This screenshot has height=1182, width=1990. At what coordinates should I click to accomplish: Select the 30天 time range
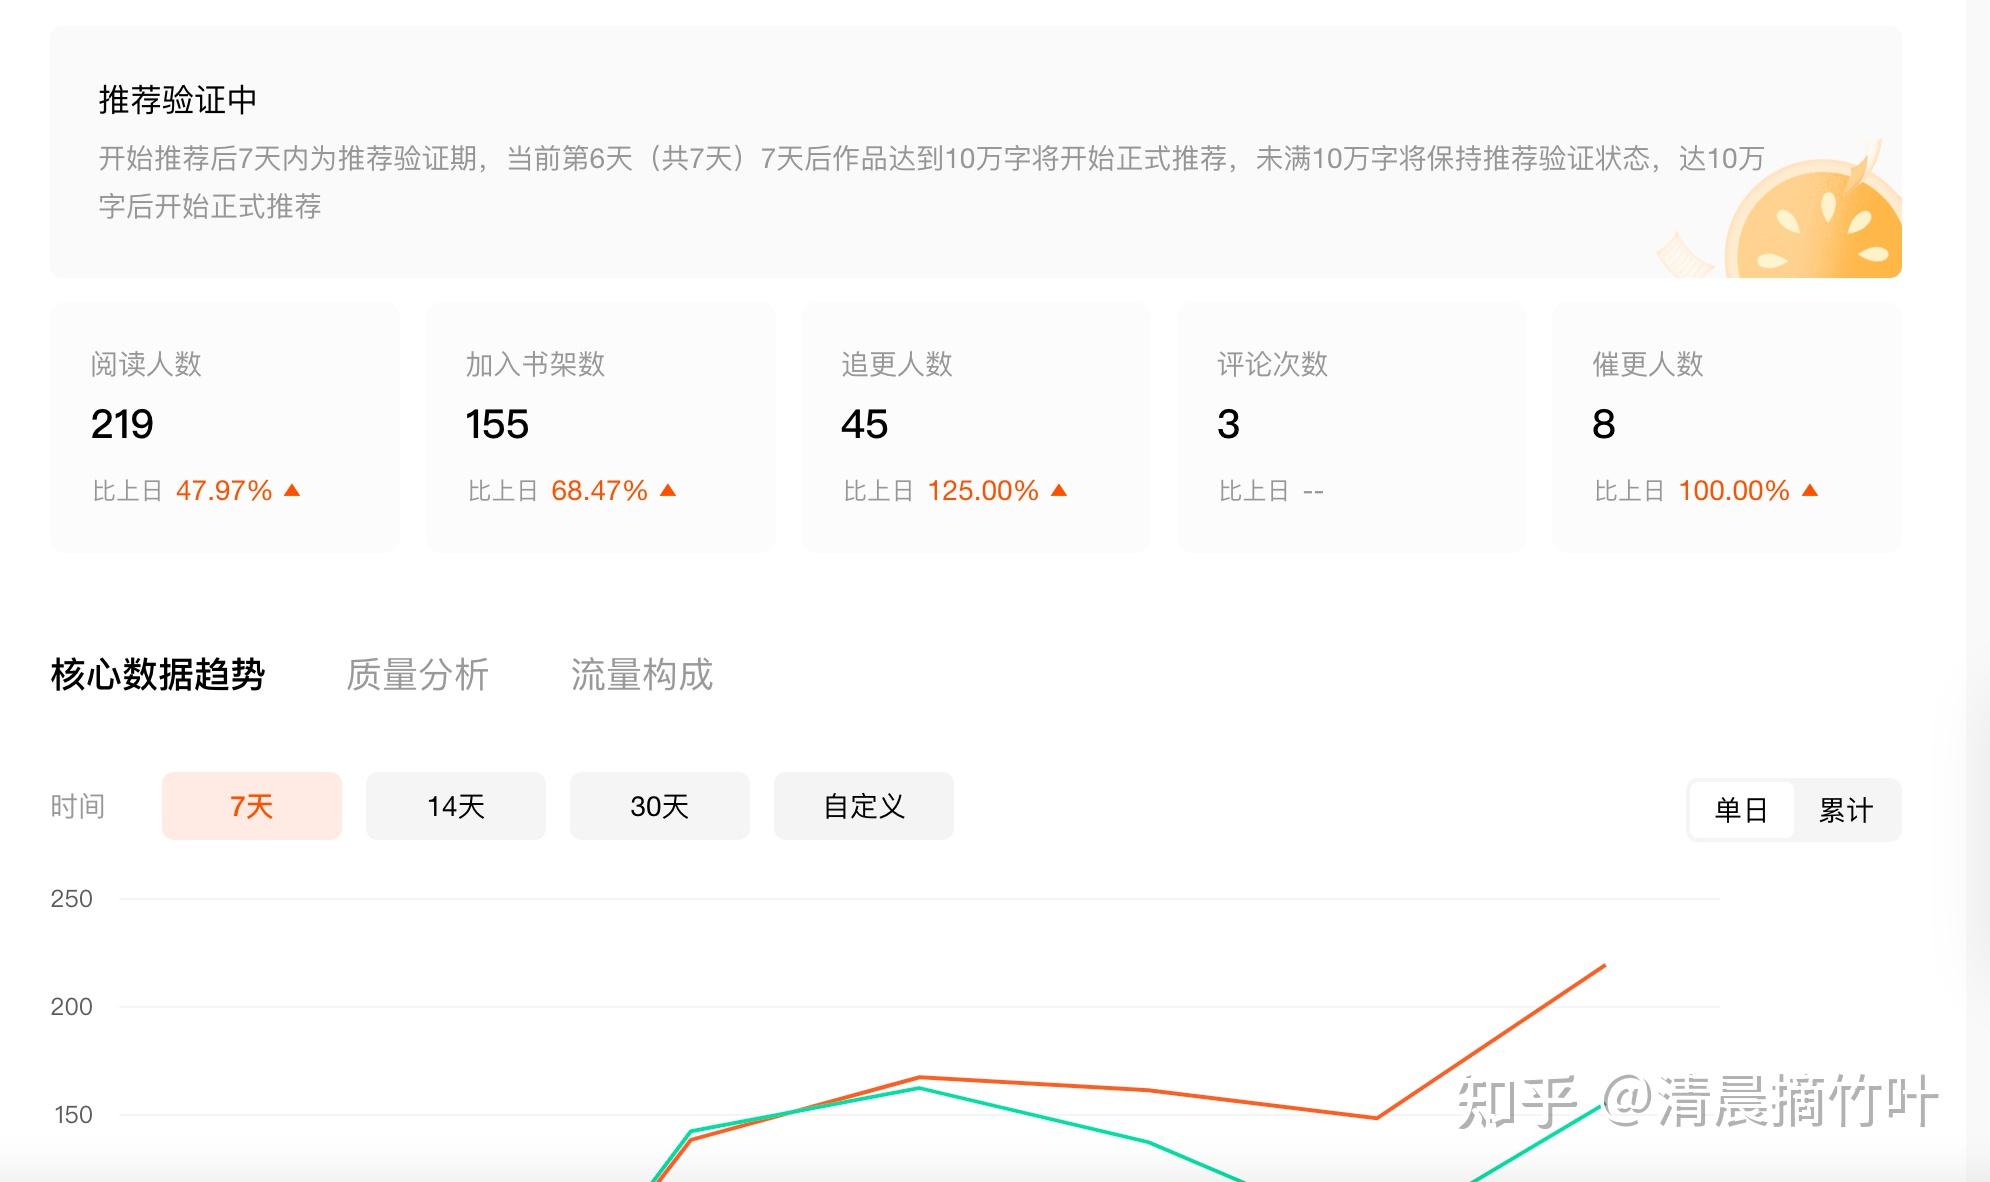[659, 806]
